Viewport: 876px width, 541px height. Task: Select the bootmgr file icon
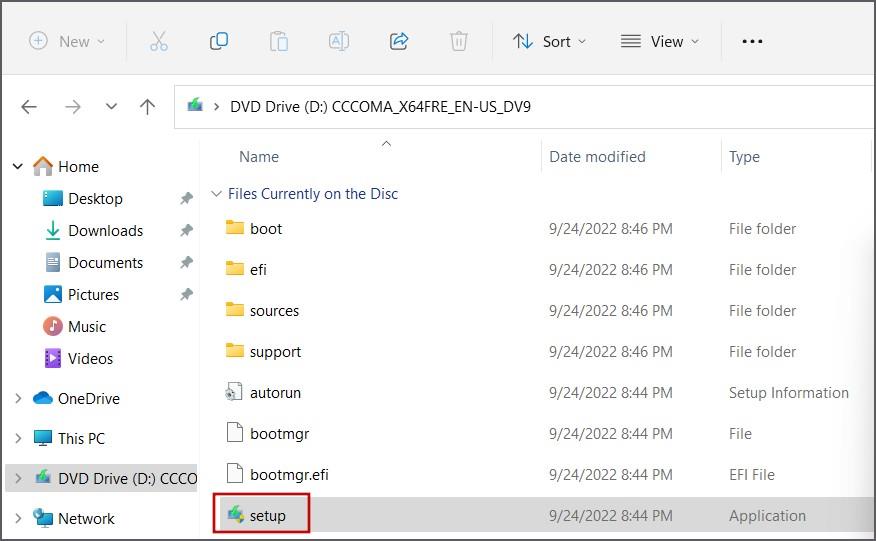pos(235,433)
